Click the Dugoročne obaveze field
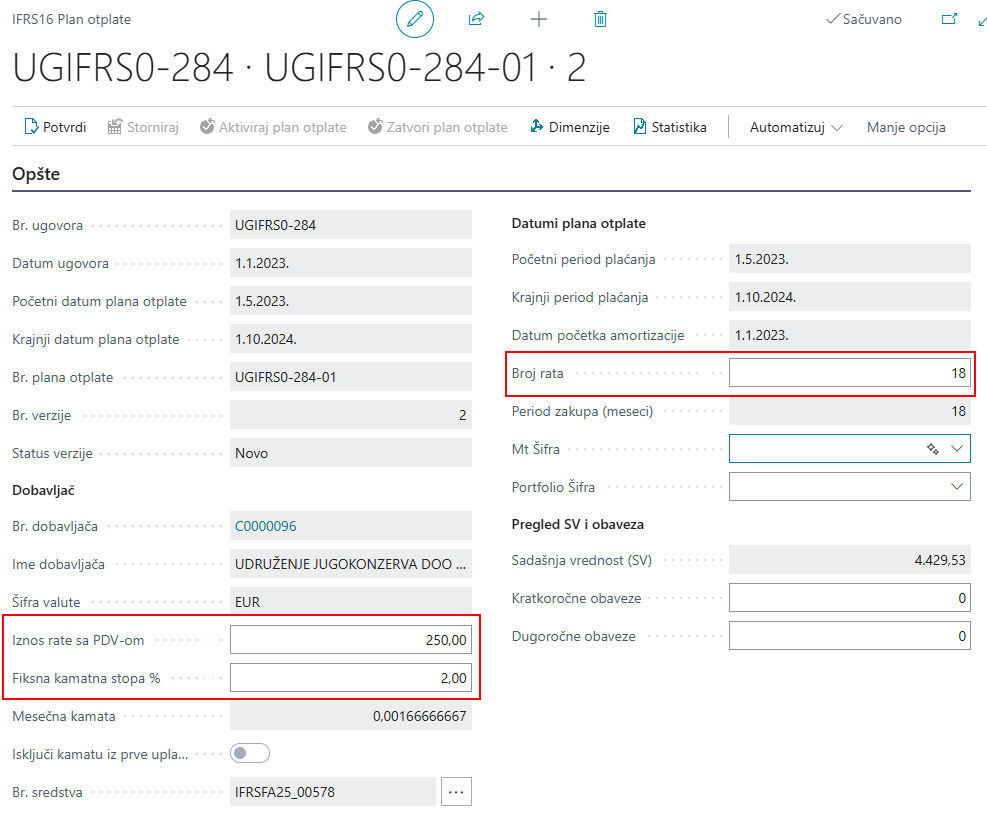 pyautogui.click(x=850, y=636)
